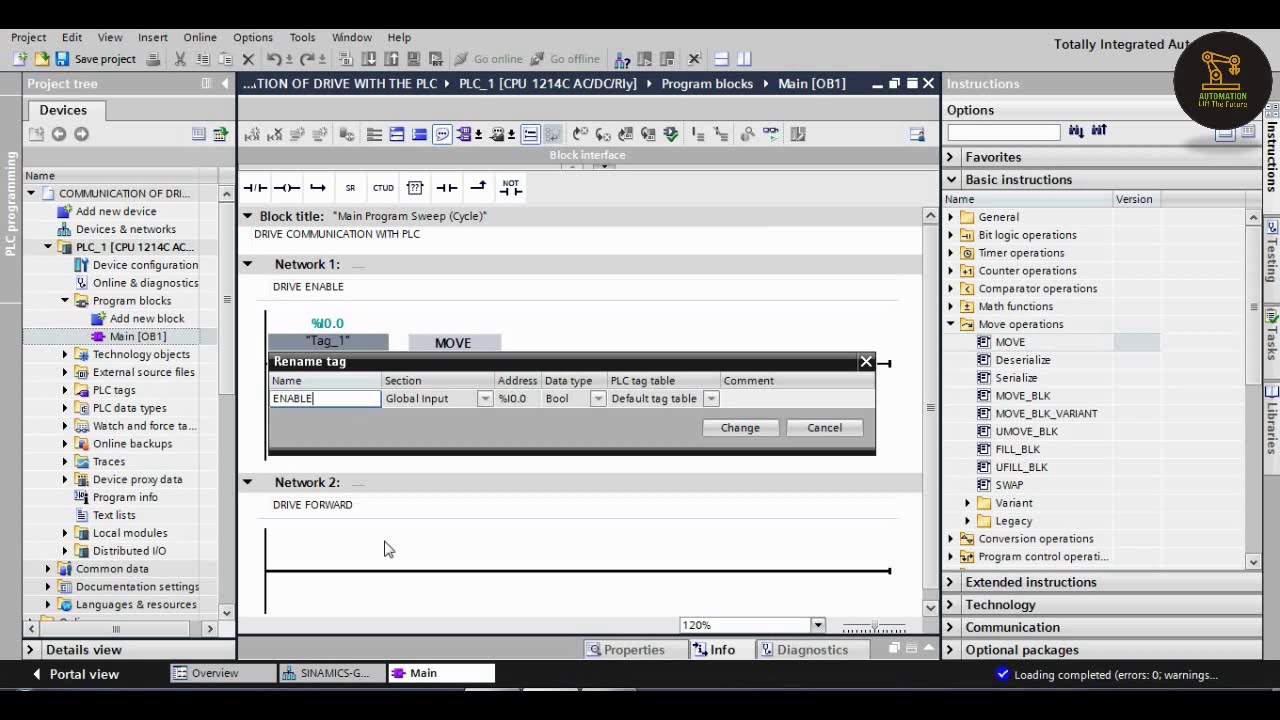The height and width of the screenshot is (720, 1280).
Task: Expand the Technology objects tree node
Action: point(65,354)
